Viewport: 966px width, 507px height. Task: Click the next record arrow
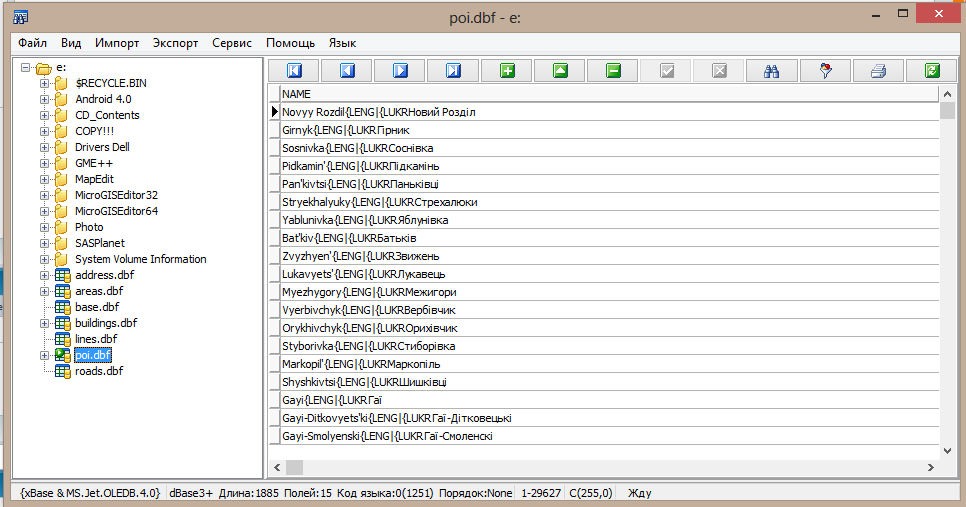(x=400, y=70)
